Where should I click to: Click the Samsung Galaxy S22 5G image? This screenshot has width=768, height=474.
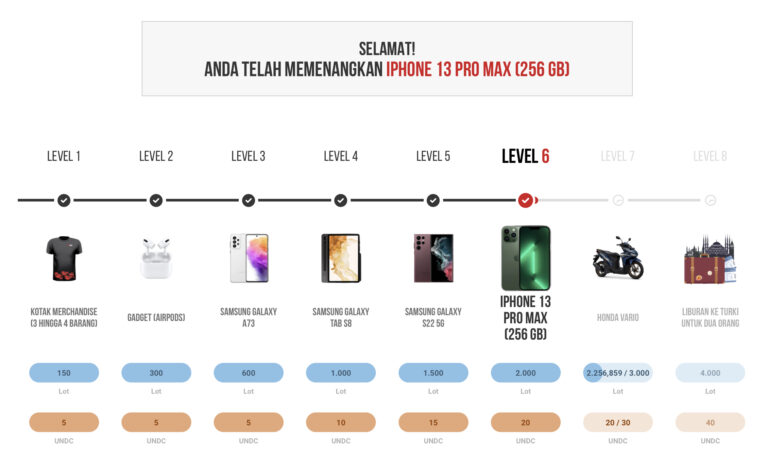433,258
